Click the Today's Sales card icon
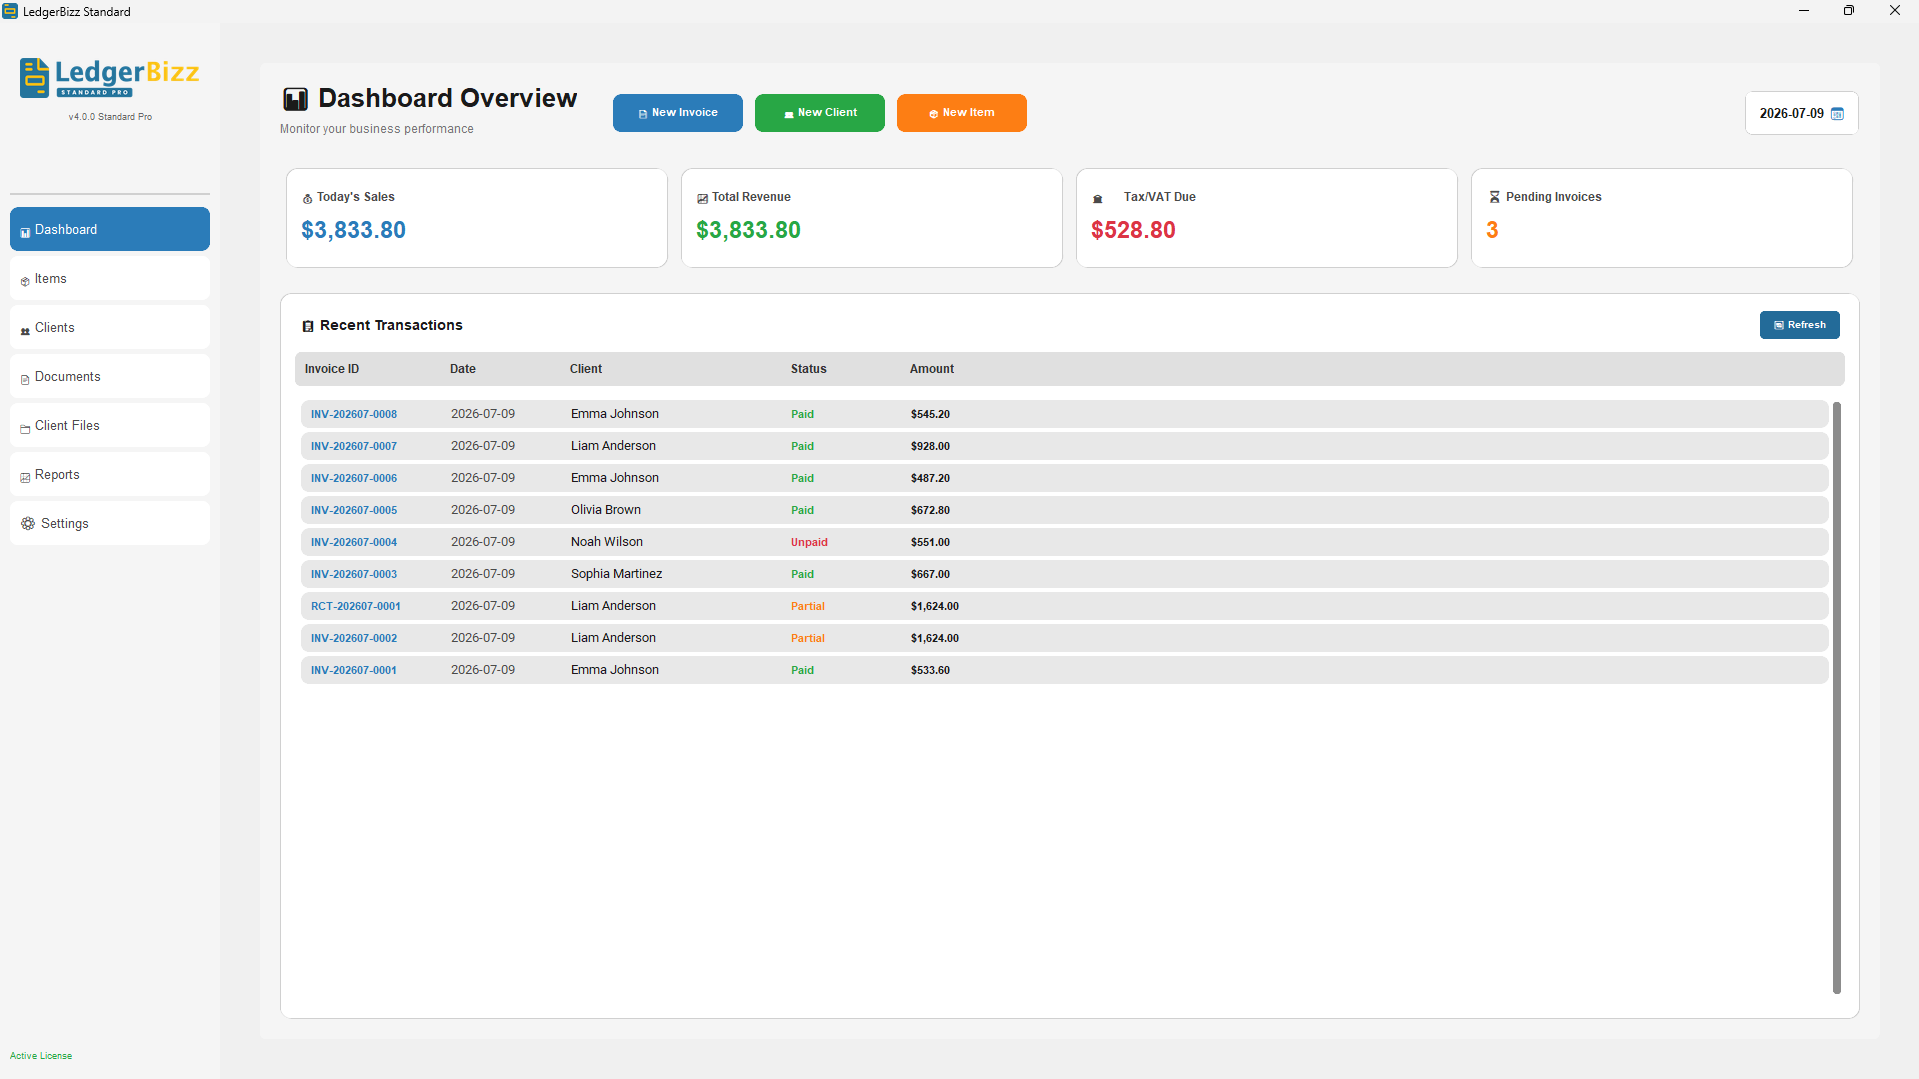Image resolution: width=1919 pixels, height=1079 pixels. tap(307, 198)
